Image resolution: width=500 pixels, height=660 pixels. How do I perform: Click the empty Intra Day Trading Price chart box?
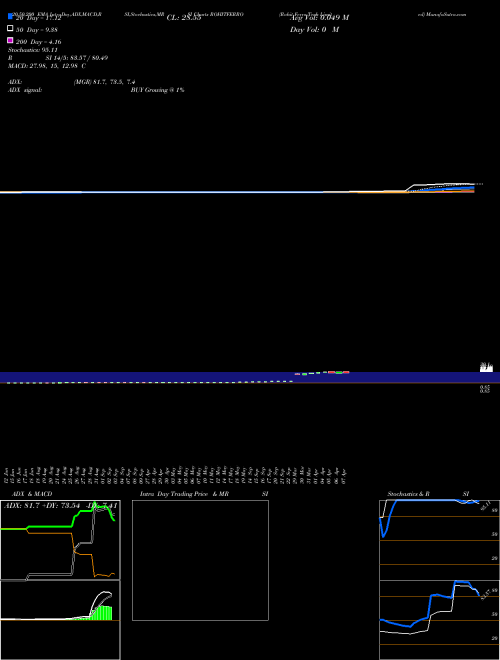click(200, 560)
